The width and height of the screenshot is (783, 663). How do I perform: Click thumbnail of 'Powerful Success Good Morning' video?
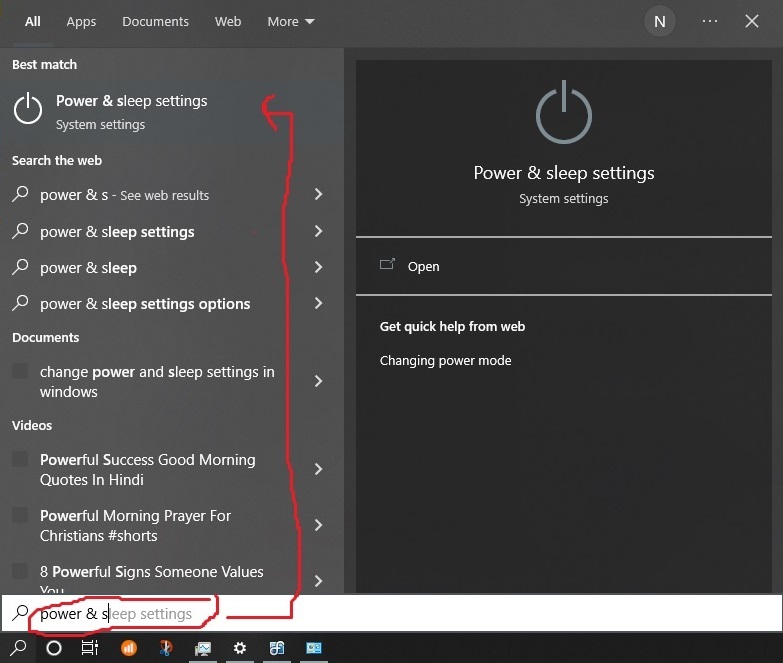pyautogui.click(x=20, y=459)
